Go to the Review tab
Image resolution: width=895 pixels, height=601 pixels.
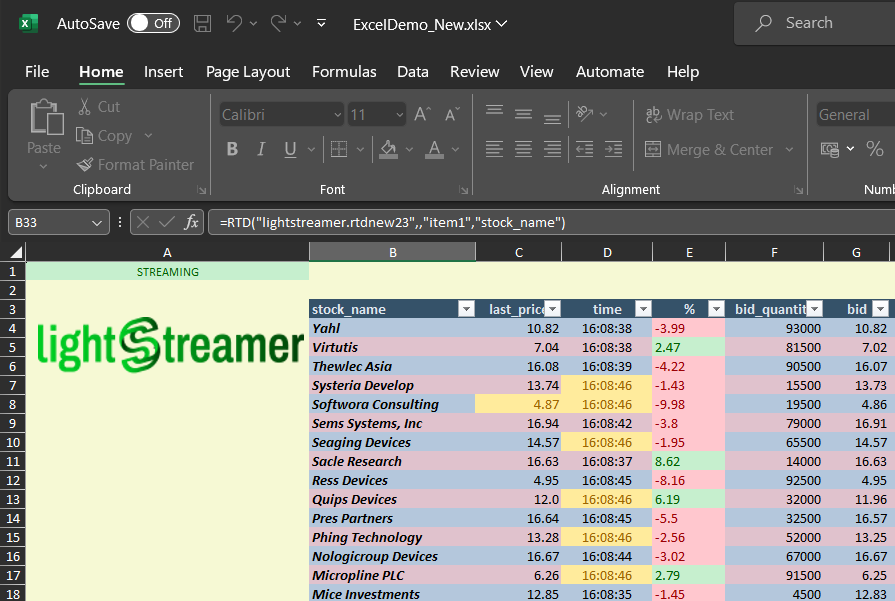click(x=474, y=72)
